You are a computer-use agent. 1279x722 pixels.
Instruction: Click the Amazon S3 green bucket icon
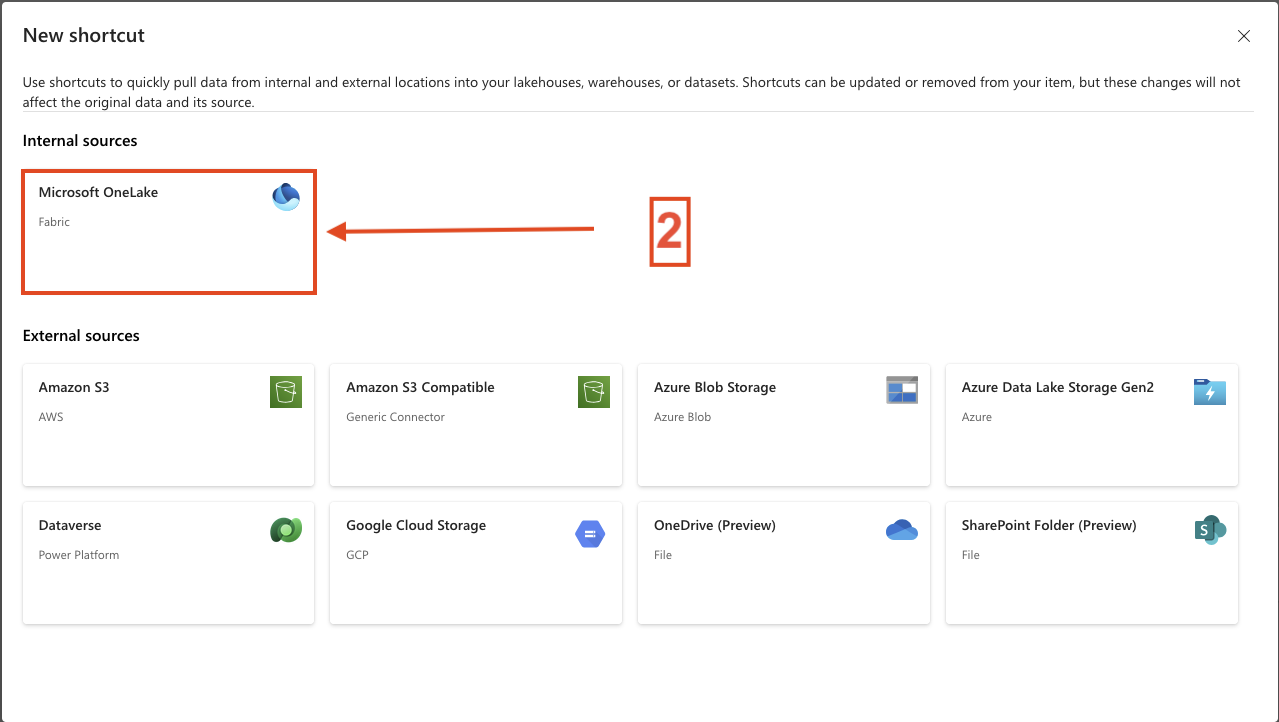point(286,392)
